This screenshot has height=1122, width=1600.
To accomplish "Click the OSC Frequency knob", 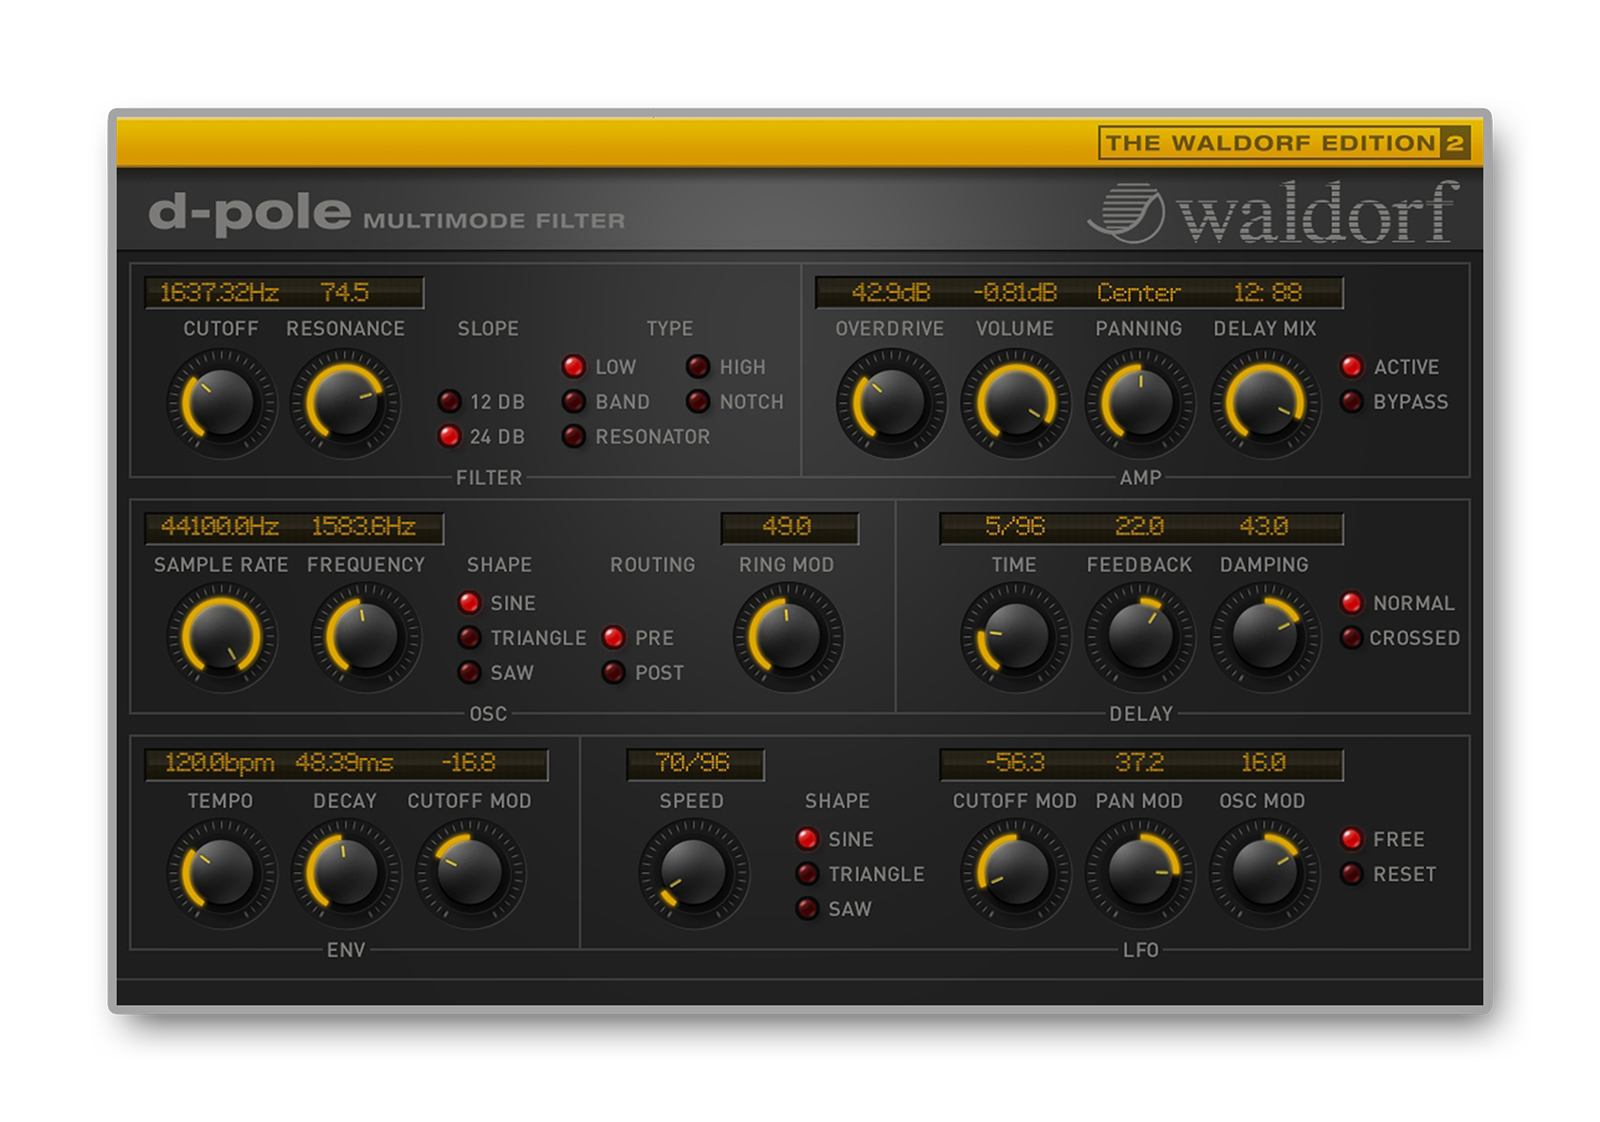I will [365, 638].
